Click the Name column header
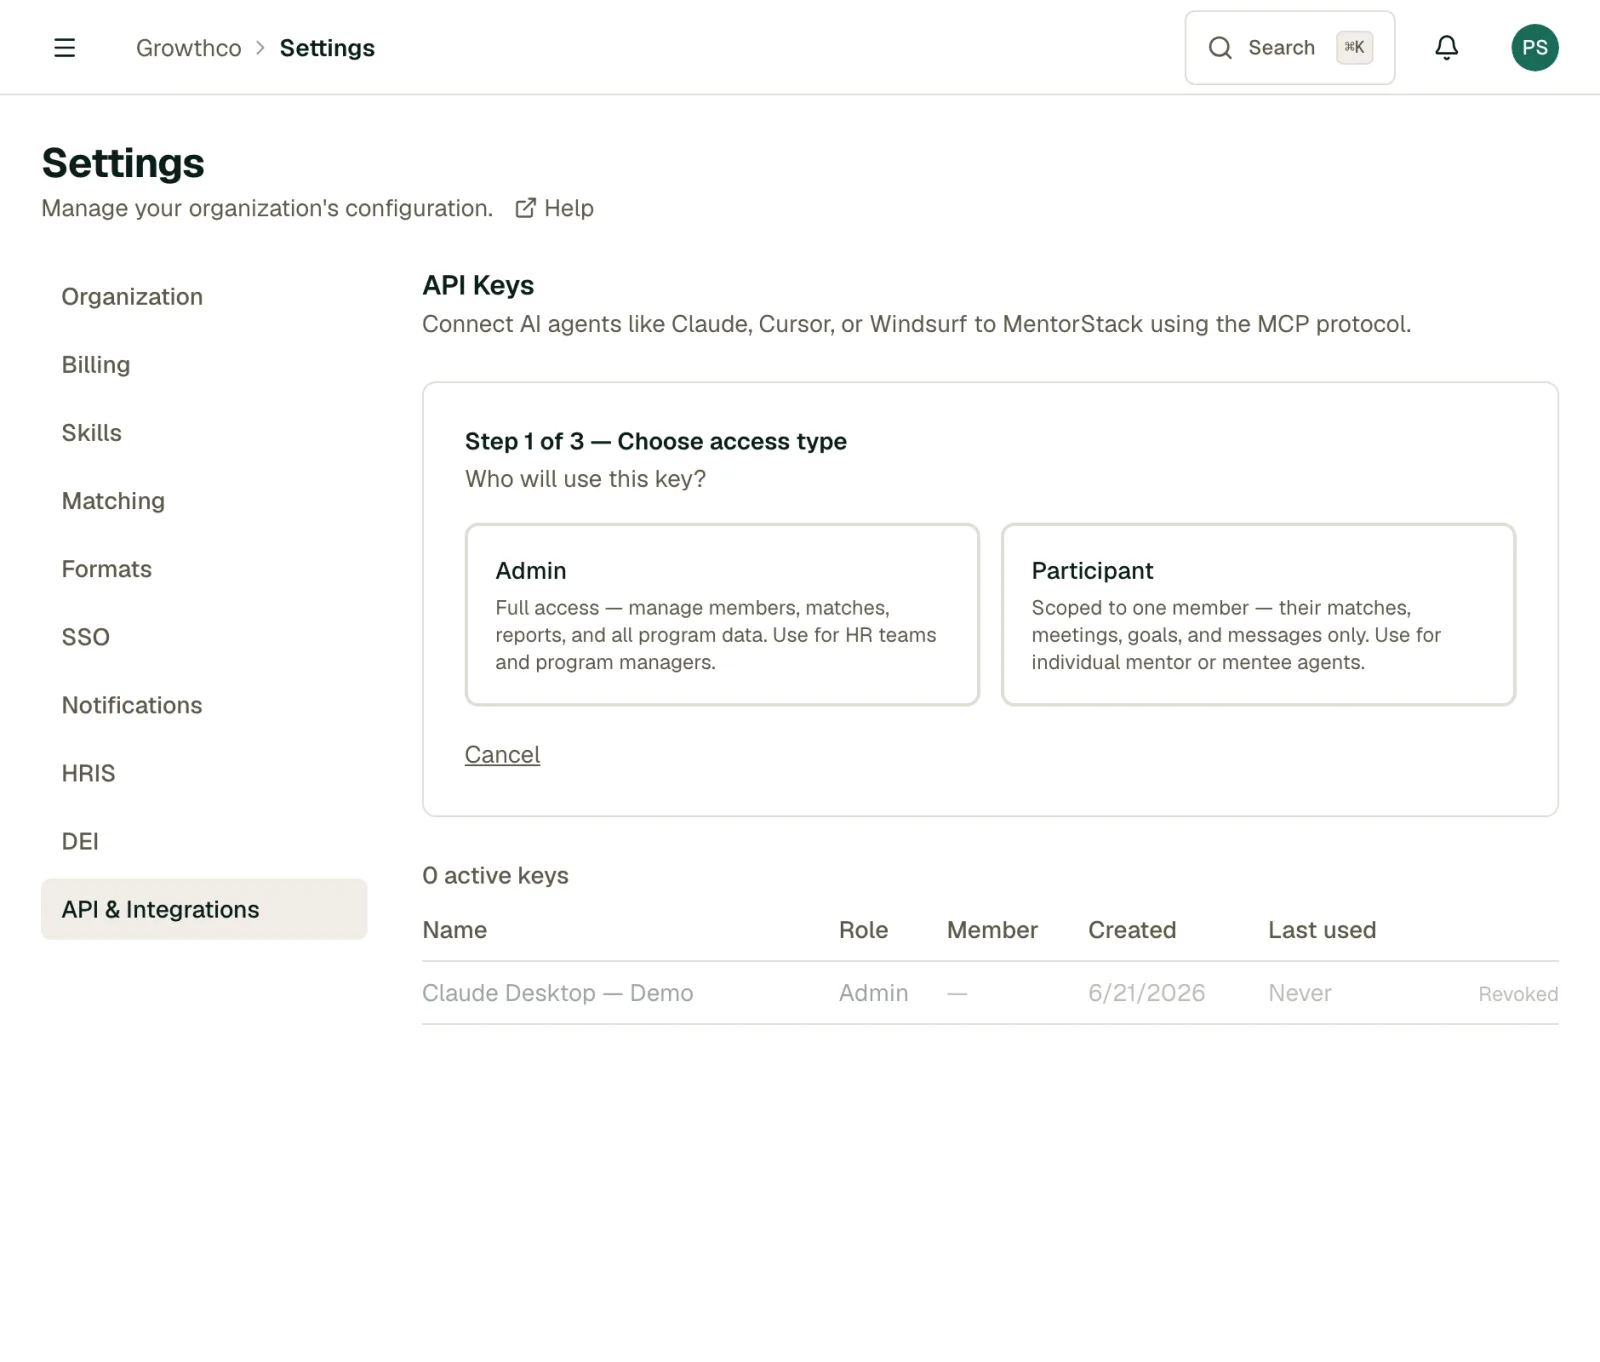The width and height of the screenshot is (1600, 1362). (x=454, y=930)
